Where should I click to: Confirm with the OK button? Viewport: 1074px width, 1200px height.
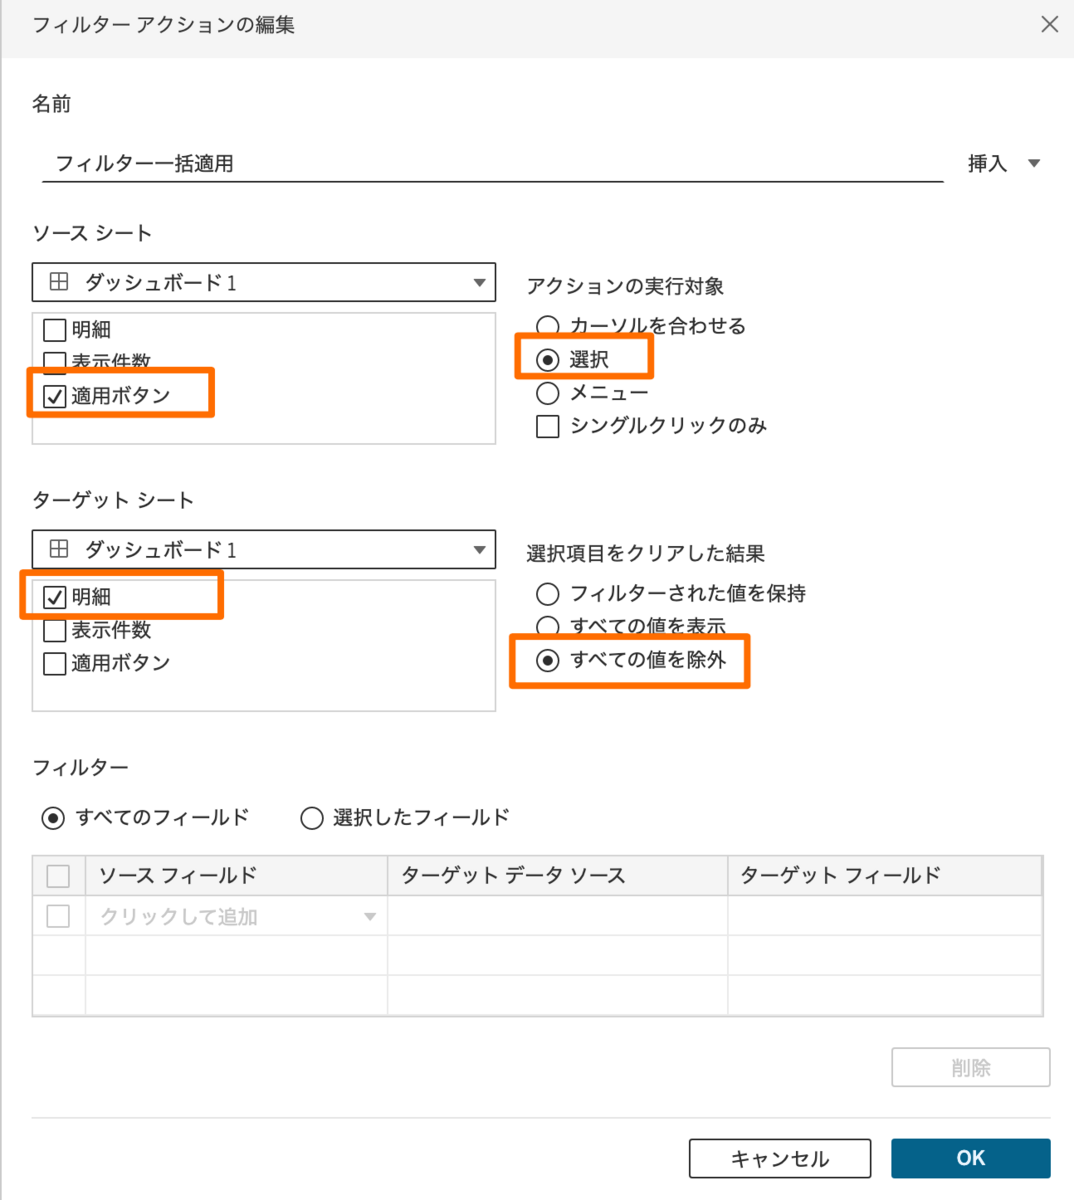pos(971,1158)
